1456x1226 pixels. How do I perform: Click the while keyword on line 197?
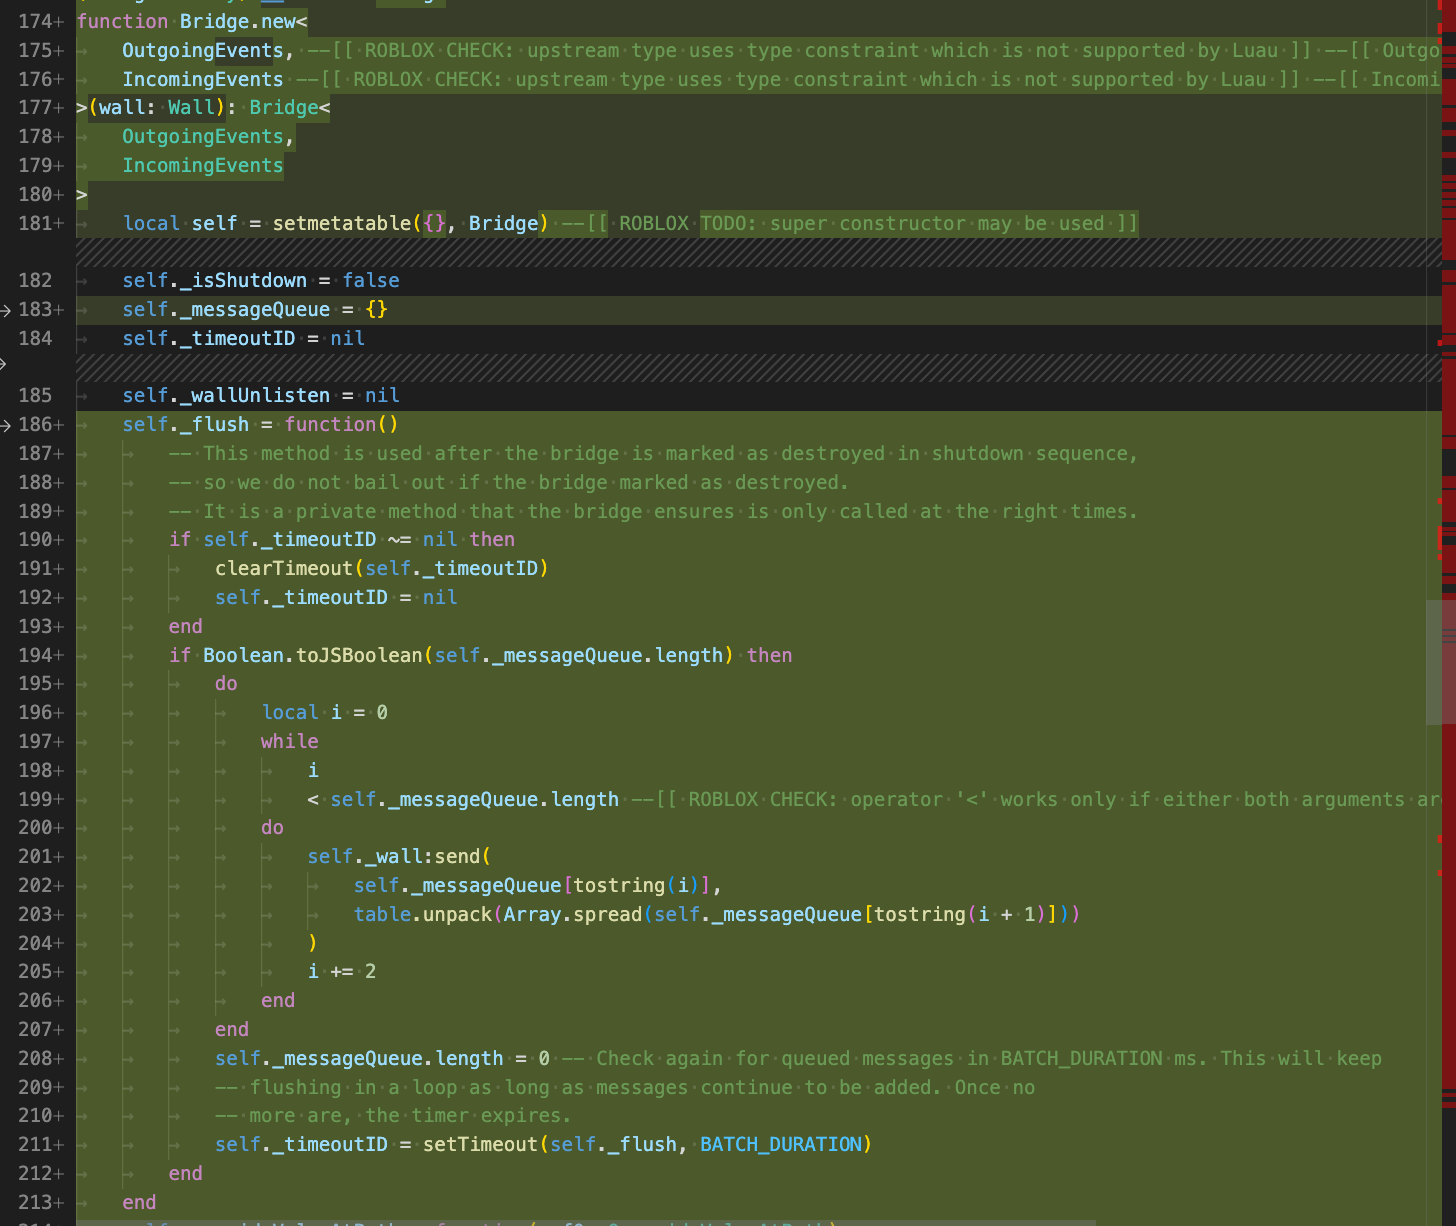[289, 741]
